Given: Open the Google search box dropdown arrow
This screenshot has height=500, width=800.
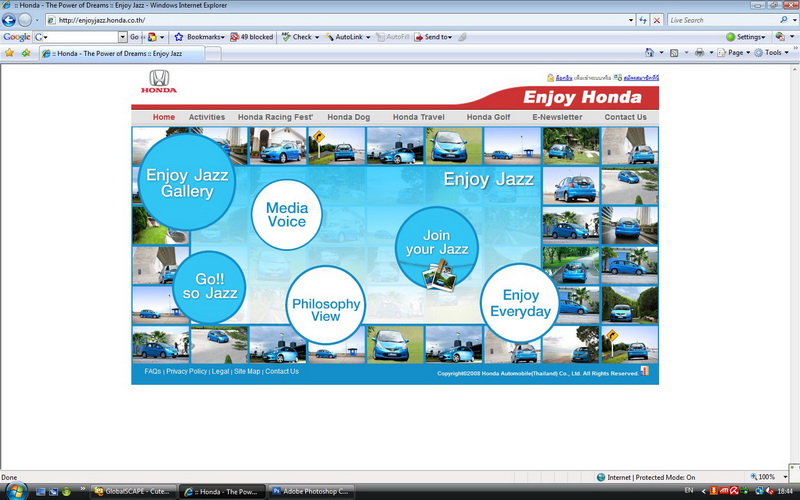Looking at the screenshot, I should point(122,37).
